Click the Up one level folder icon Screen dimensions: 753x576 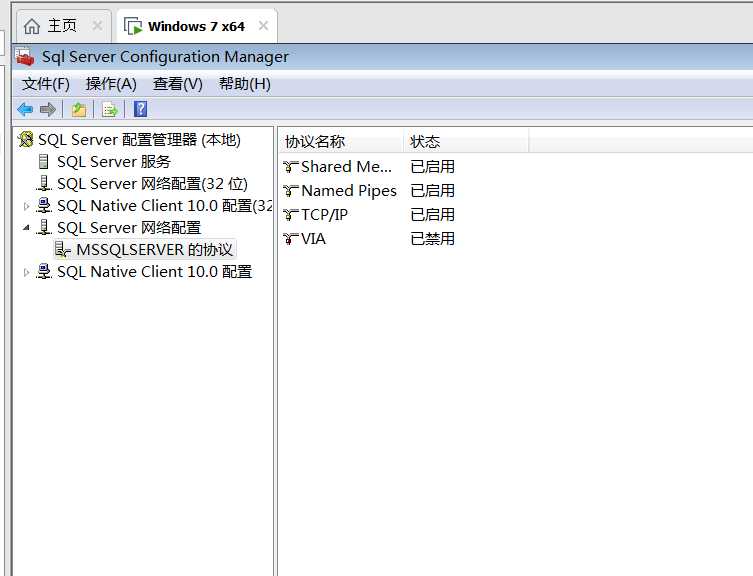(79, 110)
